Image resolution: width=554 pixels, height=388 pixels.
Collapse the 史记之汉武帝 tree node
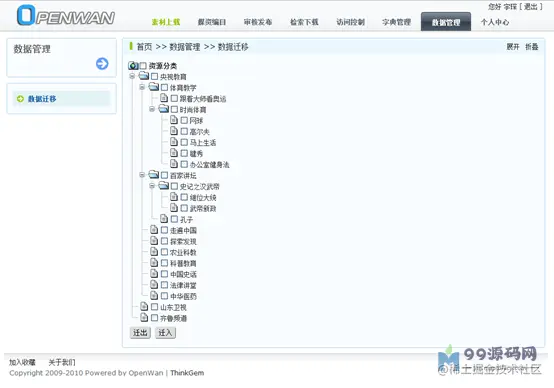tap(152, 186)
